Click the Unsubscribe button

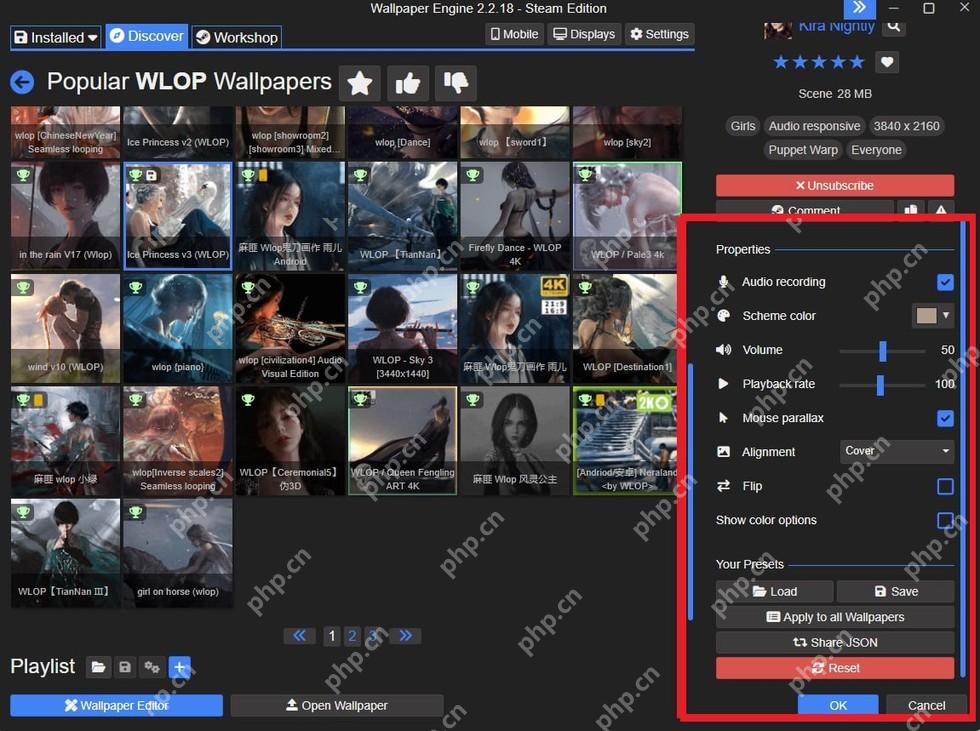[835, 186]
